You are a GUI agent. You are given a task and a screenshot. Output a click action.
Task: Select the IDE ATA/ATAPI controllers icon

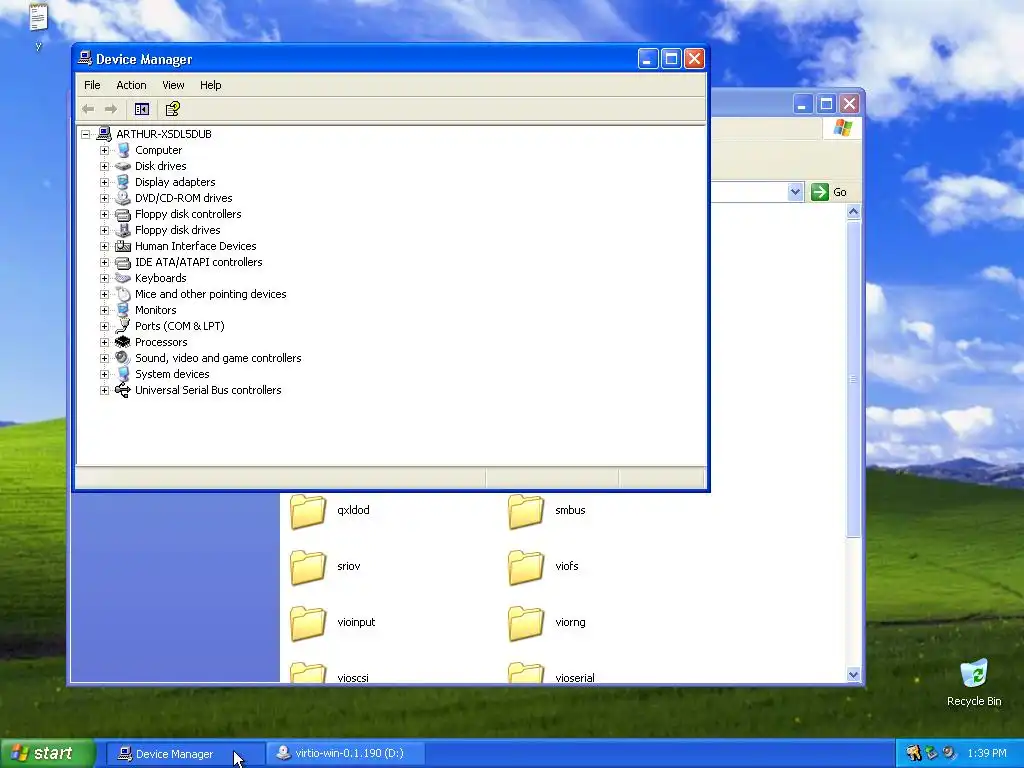[x=123, y=262]
